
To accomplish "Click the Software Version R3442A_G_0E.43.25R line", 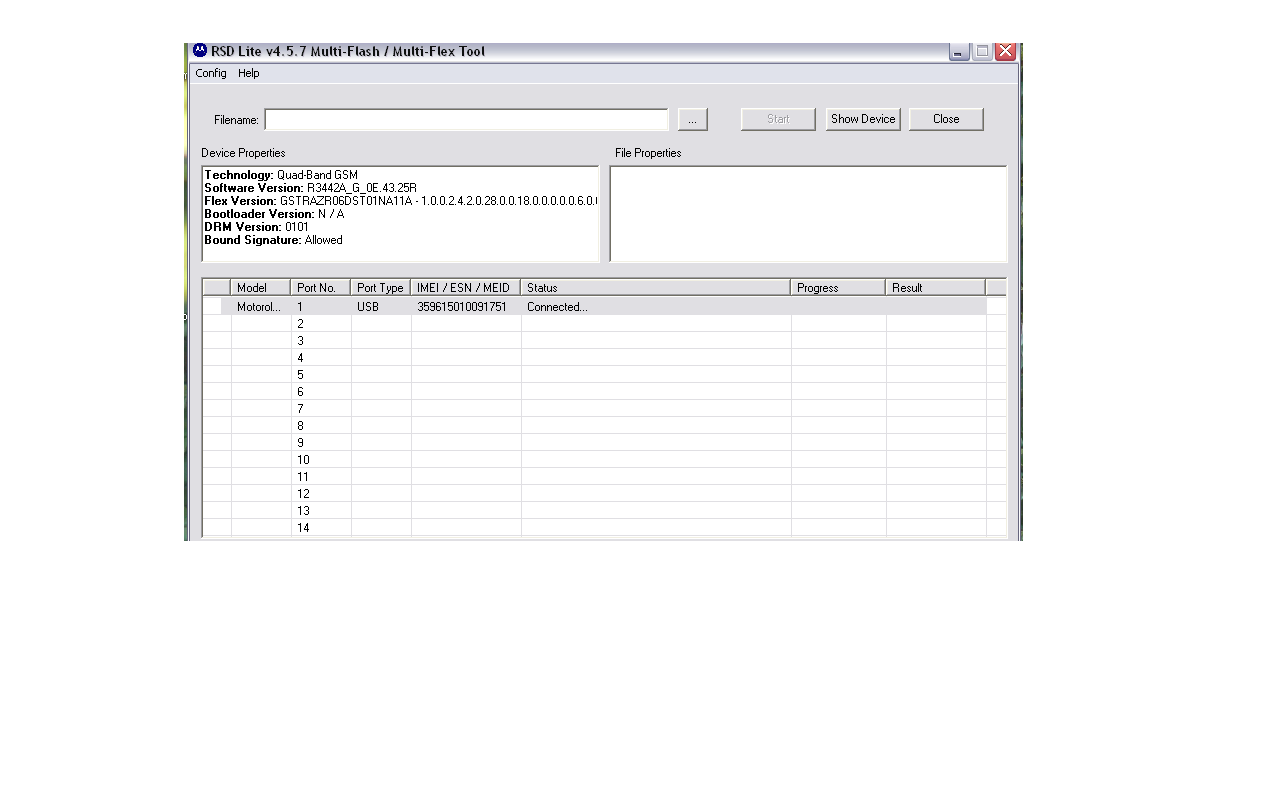I will [x=310, y=188].
